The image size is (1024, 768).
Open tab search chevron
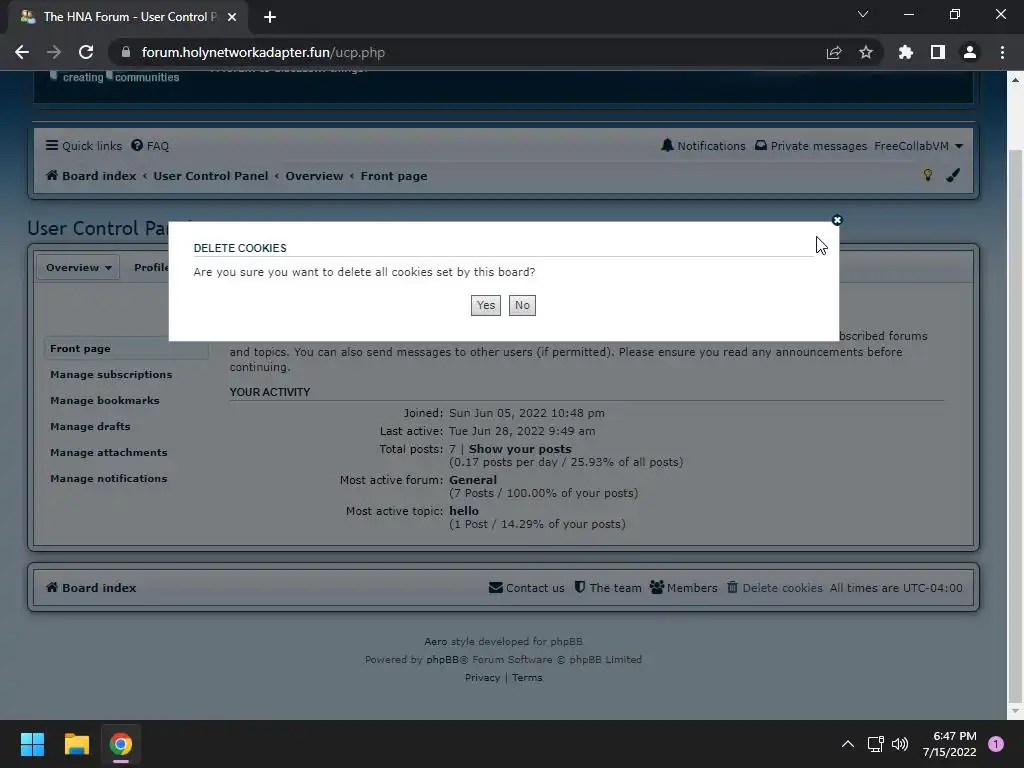pyautogui.click(x=863, y=14)
